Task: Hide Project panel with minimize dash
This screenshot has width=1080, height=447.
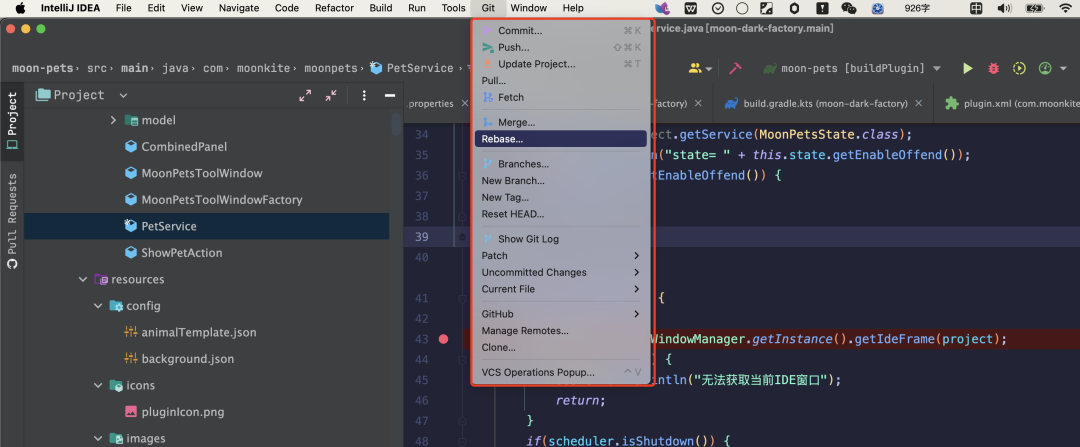Action: point(390,96)
